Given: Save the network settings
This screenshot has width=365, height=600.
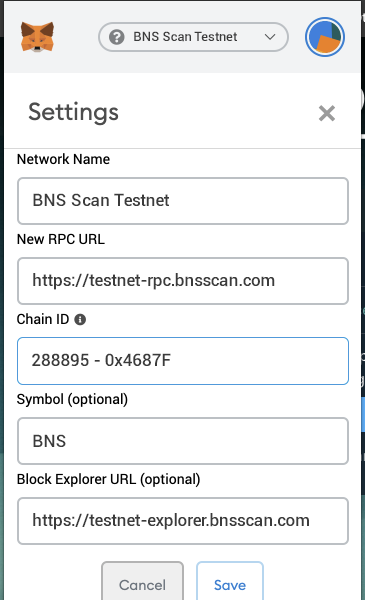Looking at the screenshot, I should 230,581.
